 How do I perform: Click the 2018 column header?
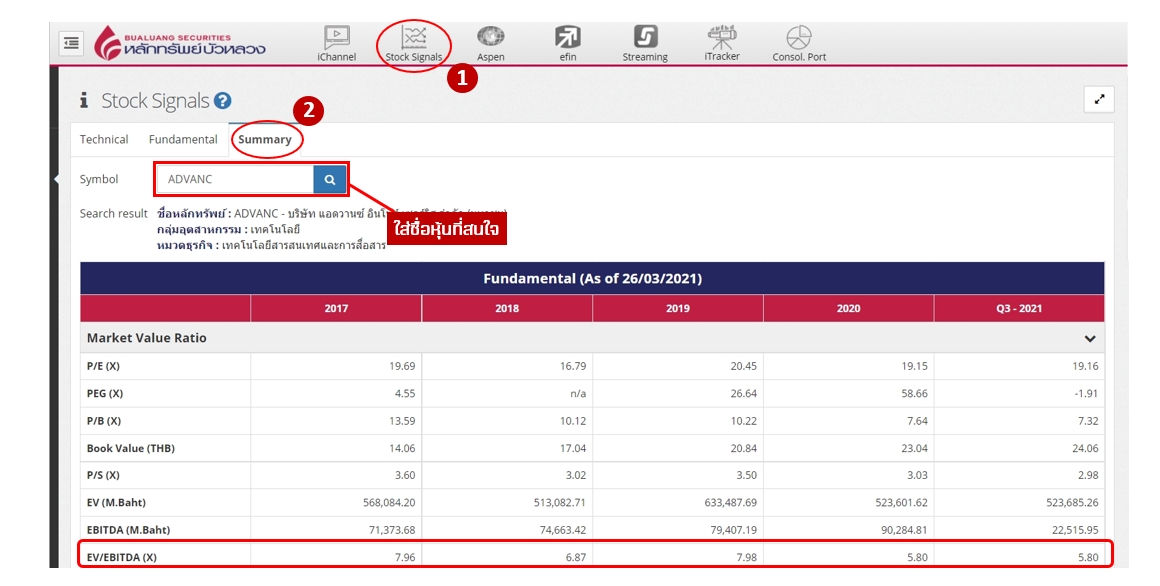(x=507, y=309)
